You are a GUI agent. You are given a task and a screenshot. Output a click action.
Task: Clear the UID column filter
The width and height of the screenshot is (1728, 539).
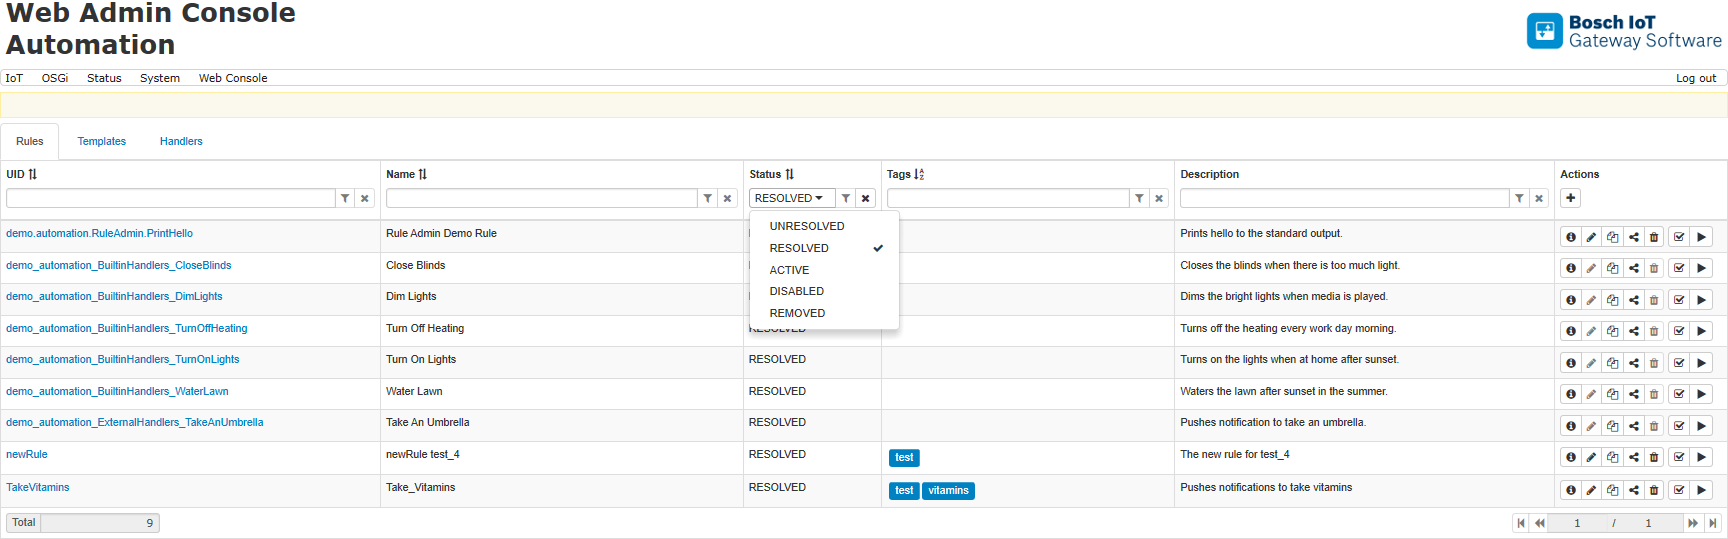pos(365,198)
